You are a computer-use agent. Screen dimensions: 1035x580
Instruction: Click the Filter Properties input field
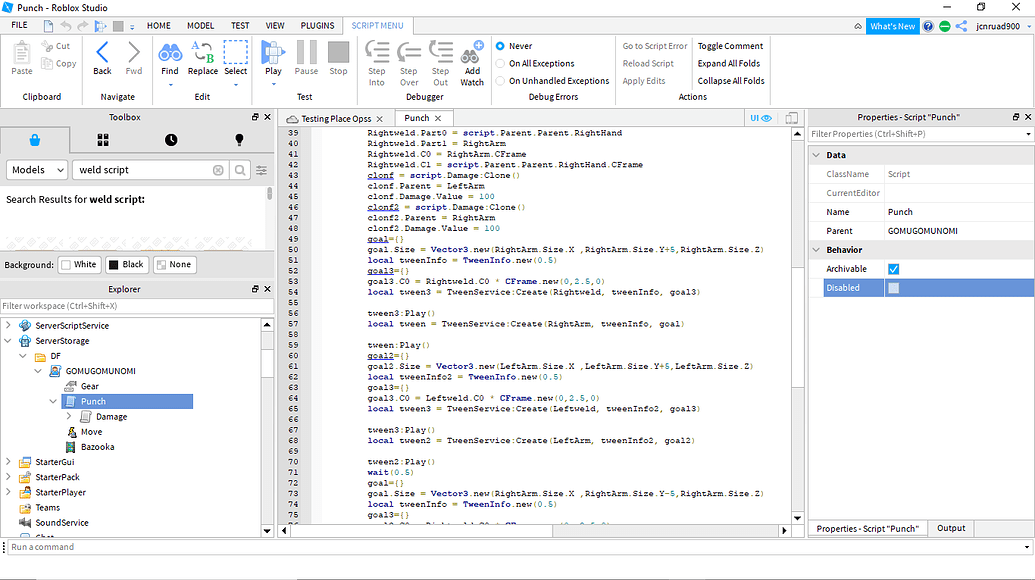(920, 134)
